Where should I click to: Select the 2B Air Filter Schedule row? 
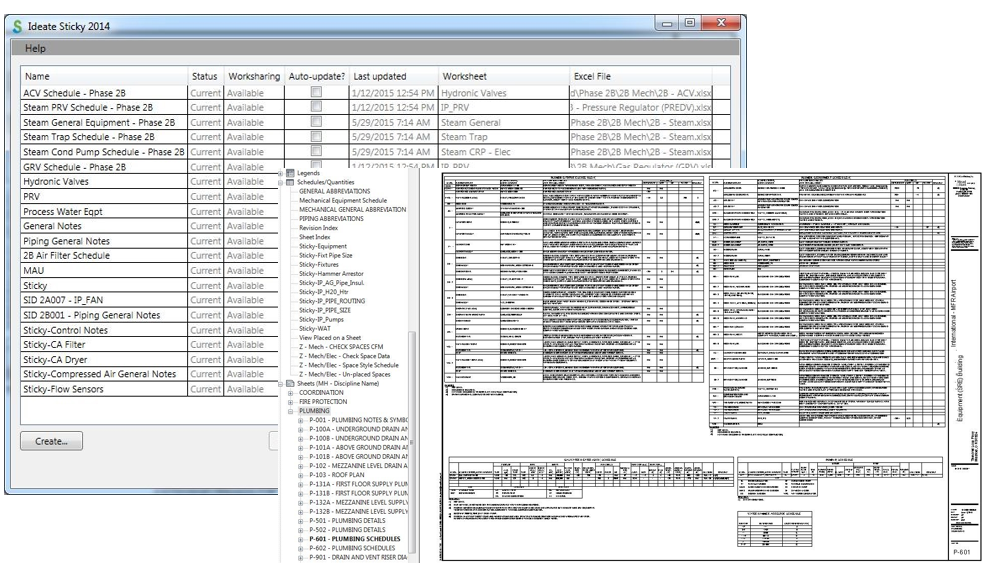click(150, 255)
